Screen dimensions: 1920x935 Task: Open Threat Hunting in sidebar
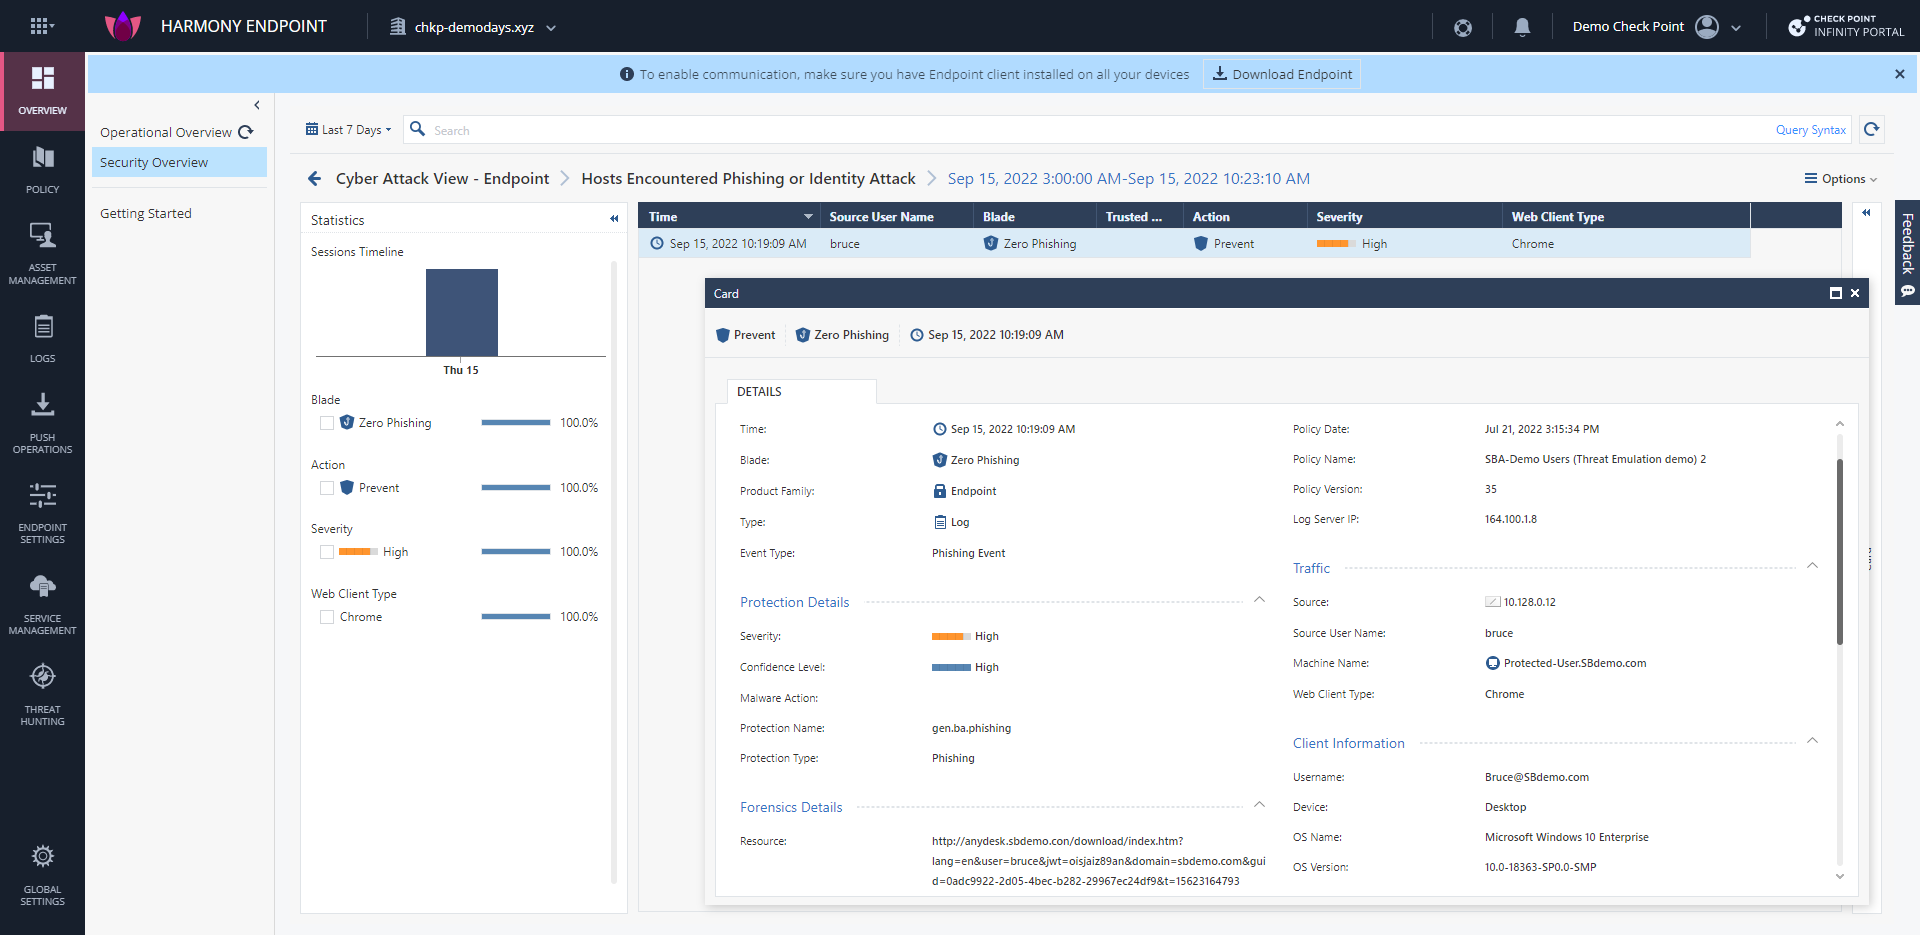click(x=42, y=695)
